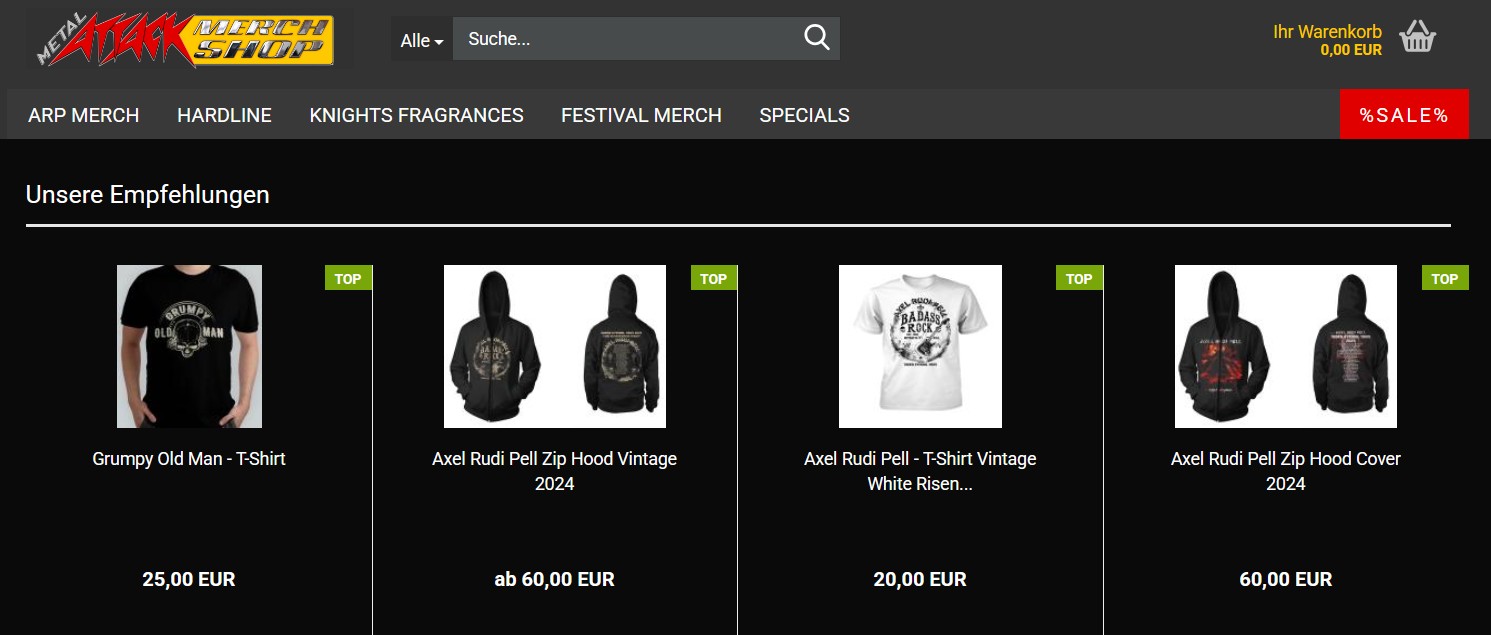1491x635 pixels.
Task: Click the white Badass Rock shirt image
Action: click(920, 346)
